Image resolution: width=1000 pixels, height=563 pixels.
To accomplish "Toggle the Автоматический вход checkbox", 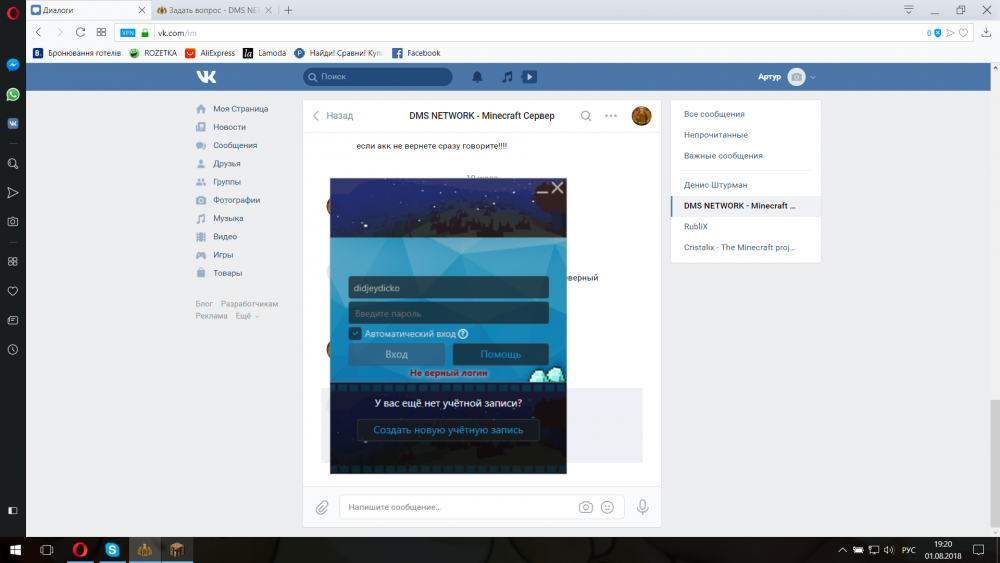I will [355, 333].
